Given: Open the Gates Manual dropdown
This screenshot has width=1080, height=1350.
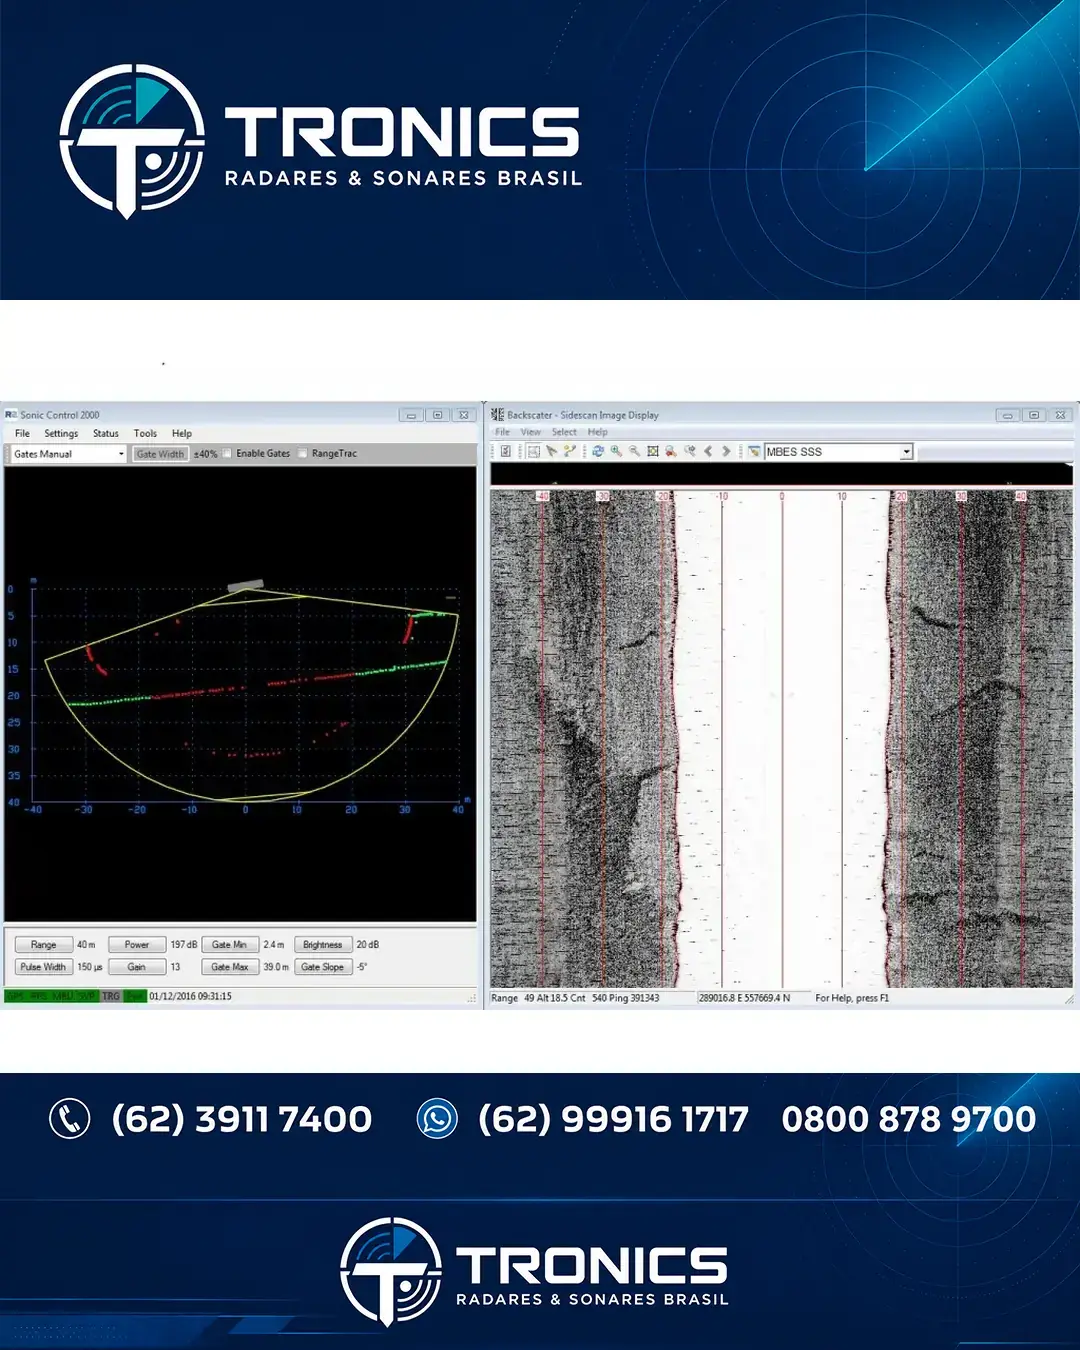Looking at the screenshot, I should click(x=69, y=454).
